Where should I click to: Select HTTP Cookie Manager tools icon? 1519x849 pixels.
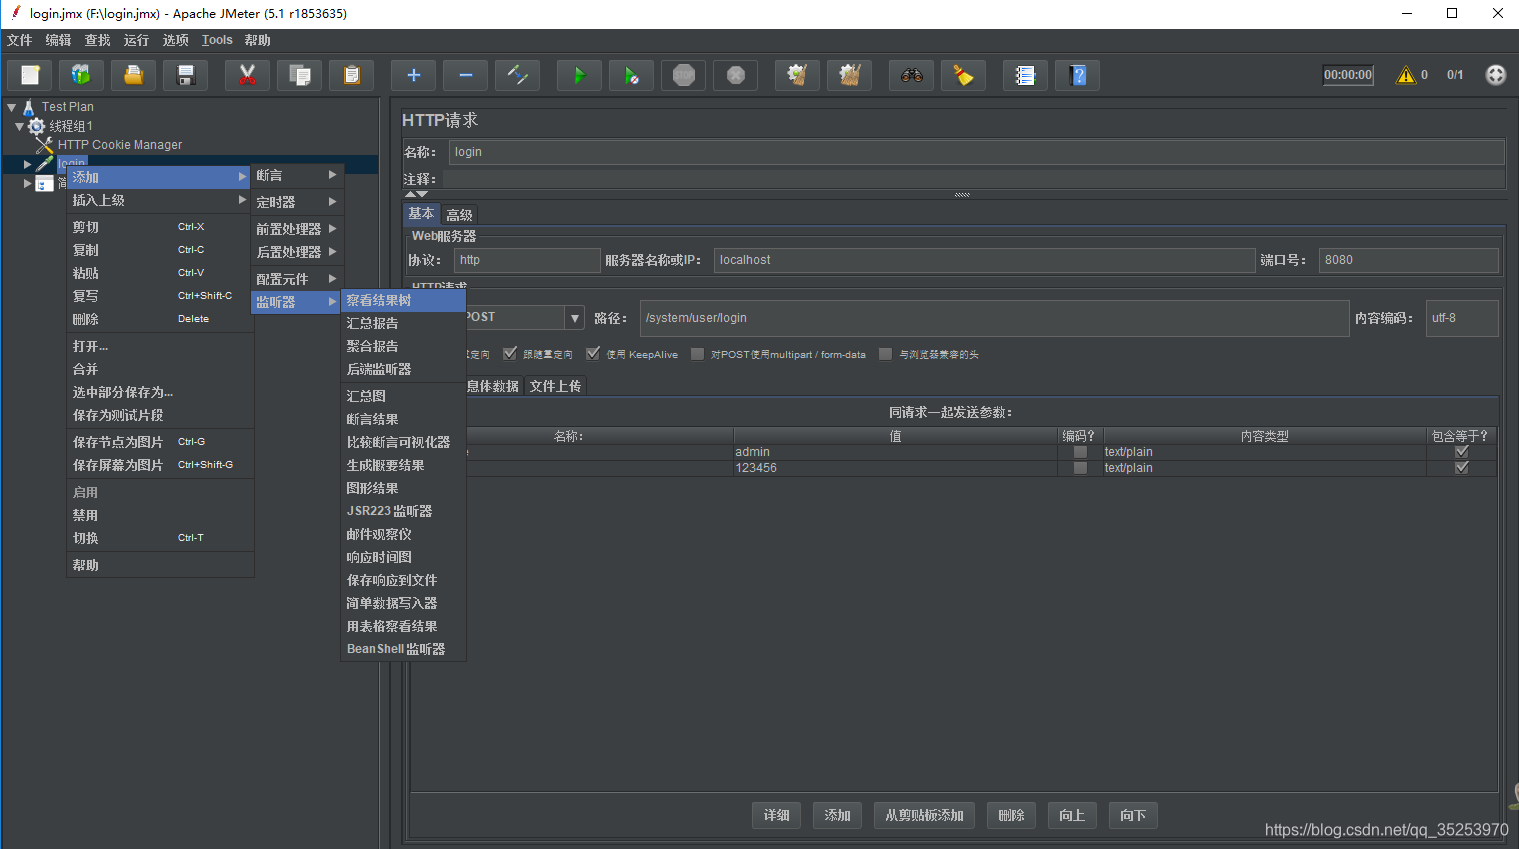(45, 145)
